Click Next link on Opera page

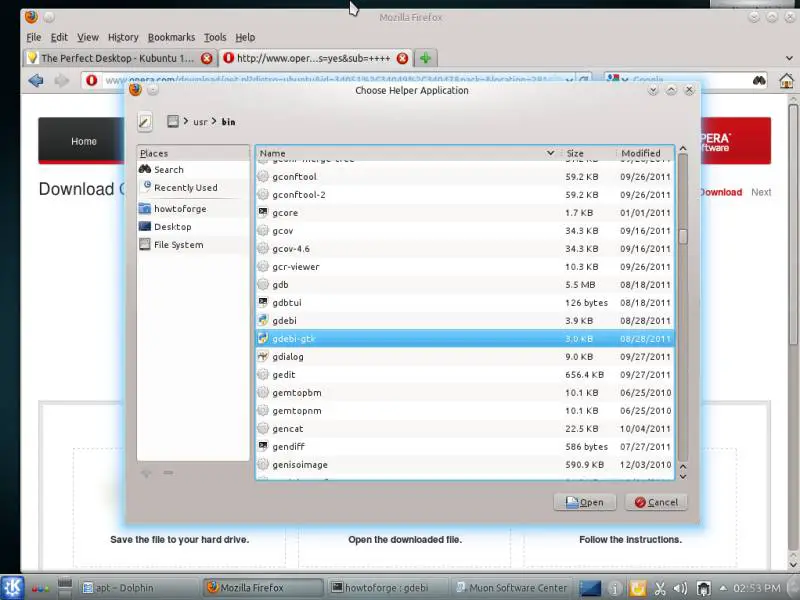(761, 192)
